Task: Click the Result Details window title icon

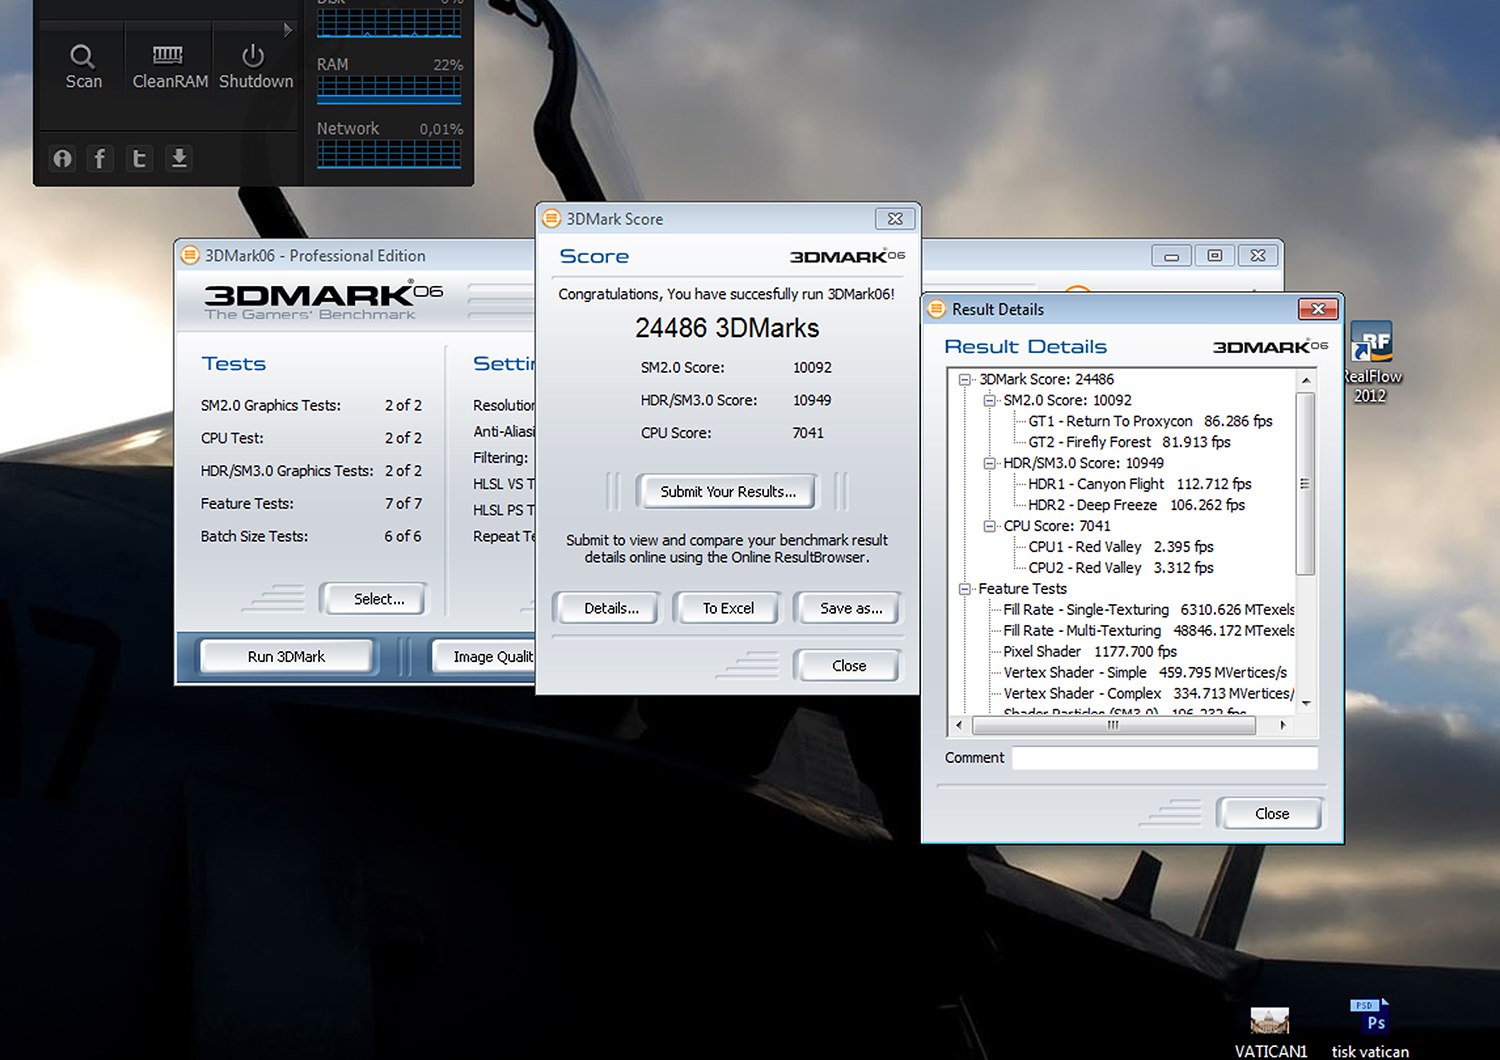Action: (x=936, y=309)
